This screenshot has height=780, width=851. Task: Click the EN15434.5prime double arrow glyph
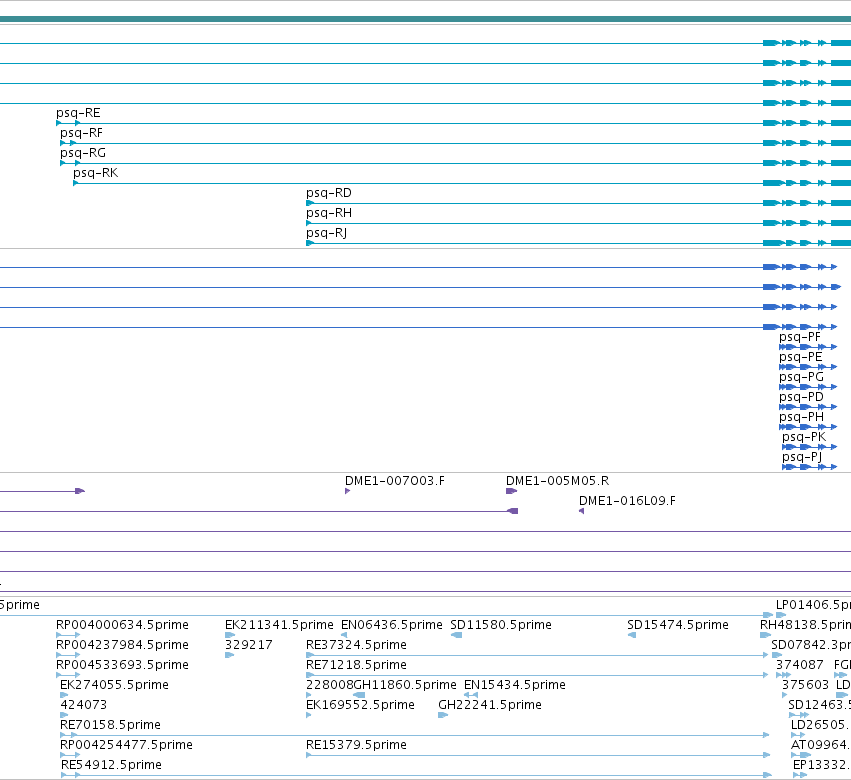(x=471, y=695)
